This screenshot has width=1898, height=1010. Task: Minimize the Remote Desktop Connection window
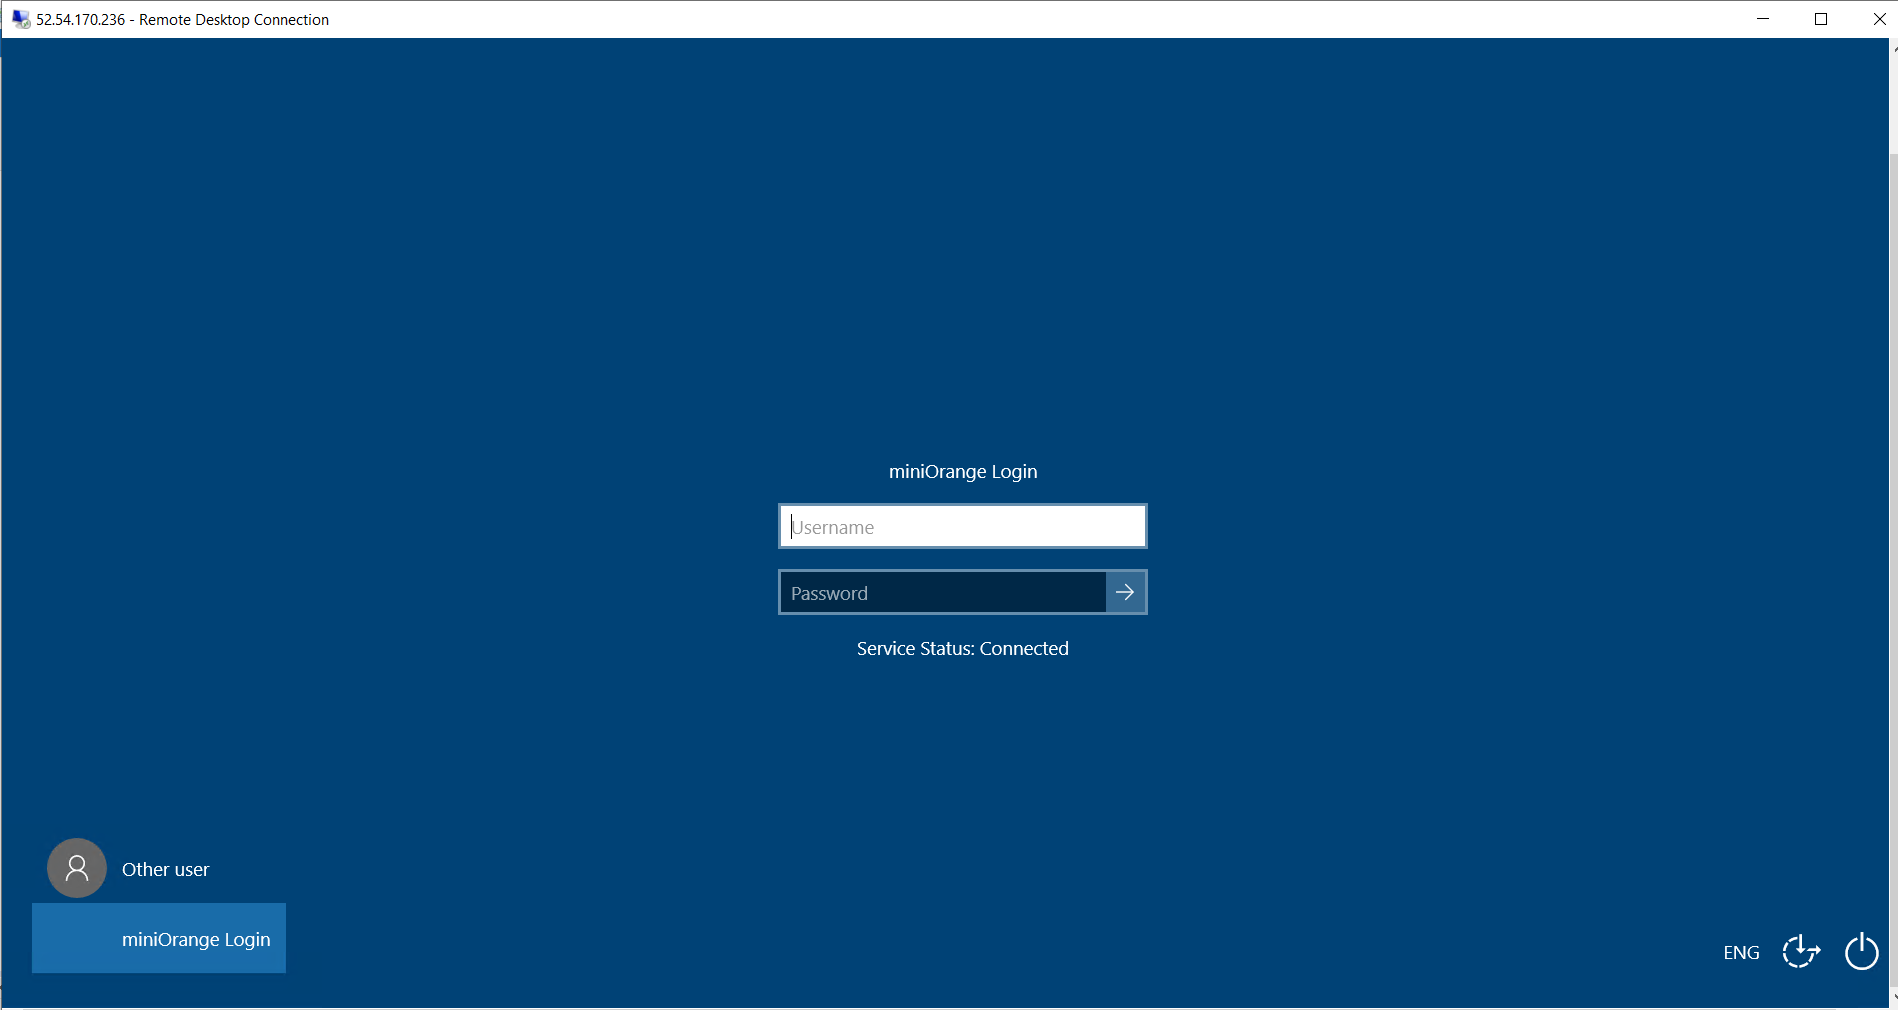(1763, 19)
